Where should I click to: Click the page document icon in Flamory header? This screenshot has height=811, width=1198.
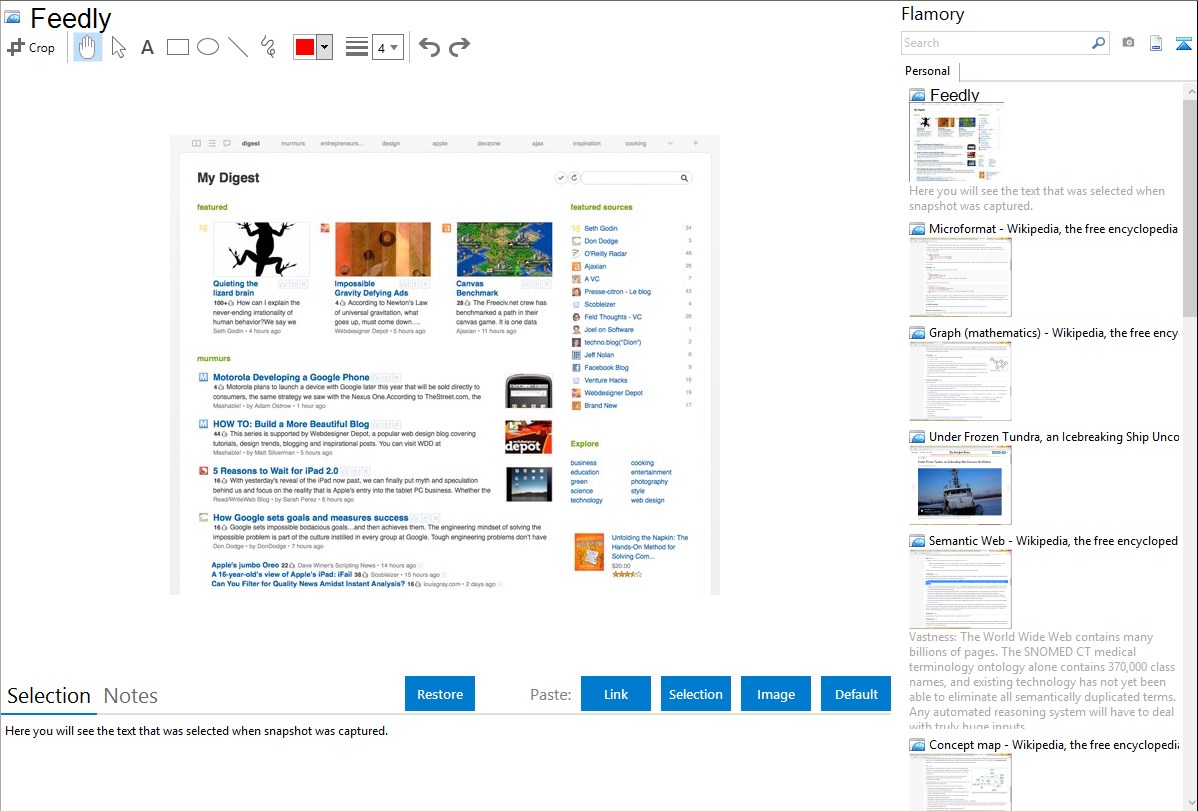pos(1156,43)
